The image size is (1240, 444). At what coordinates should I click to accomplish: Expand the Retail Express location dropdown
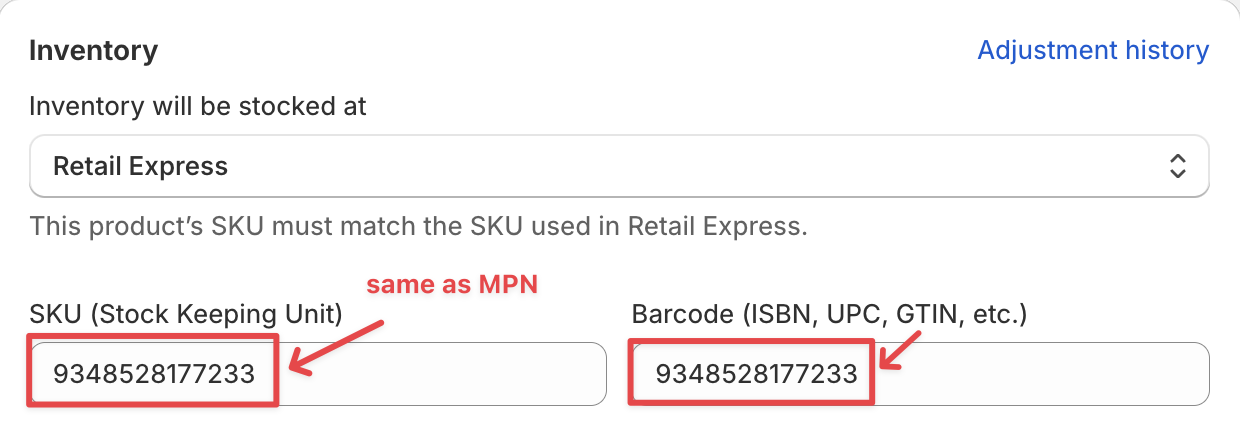tap(619, 166)
